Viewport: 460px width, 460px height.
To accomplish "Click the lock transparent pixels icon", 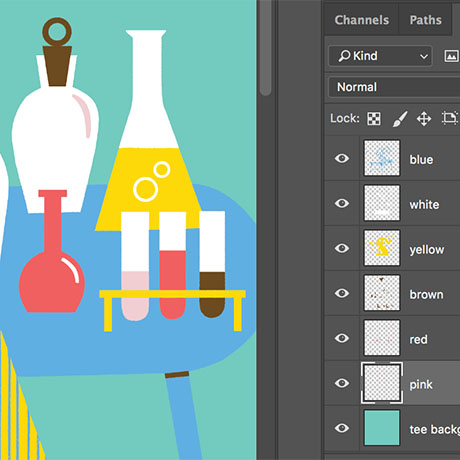I will tap(374, 118).
